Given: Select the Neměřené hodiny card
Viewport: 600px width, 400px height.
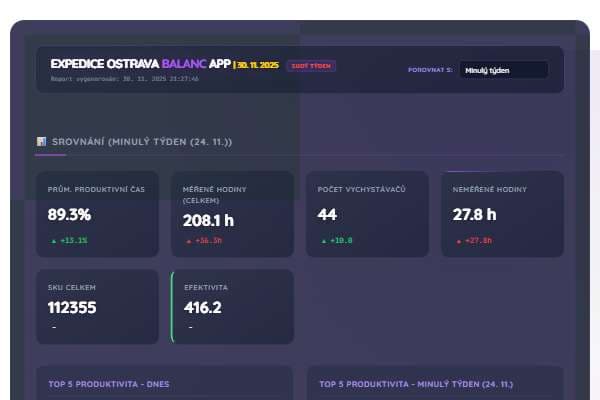Looking at the screenshot, I should click(502, 214).
